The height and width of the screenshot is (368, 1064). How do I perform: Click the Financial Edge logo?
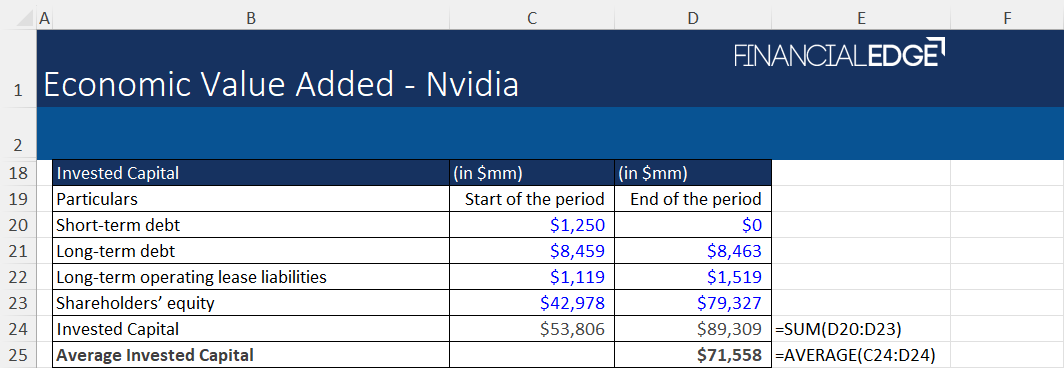(840, 53)
